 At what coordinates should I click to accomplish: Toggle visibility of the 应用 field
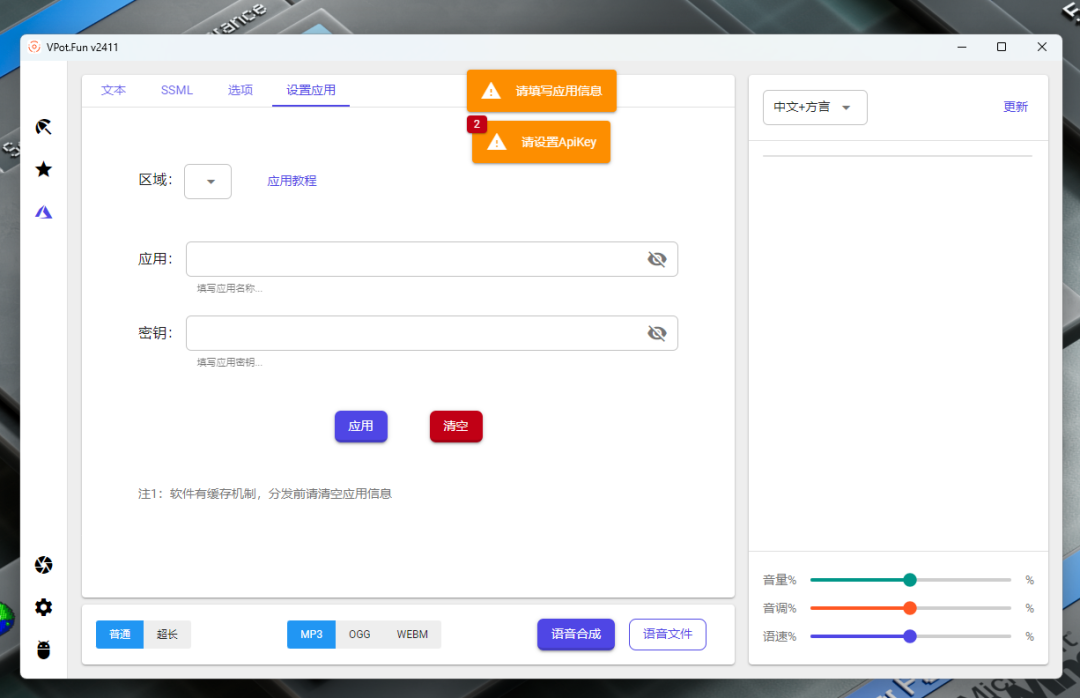[656, 259]
